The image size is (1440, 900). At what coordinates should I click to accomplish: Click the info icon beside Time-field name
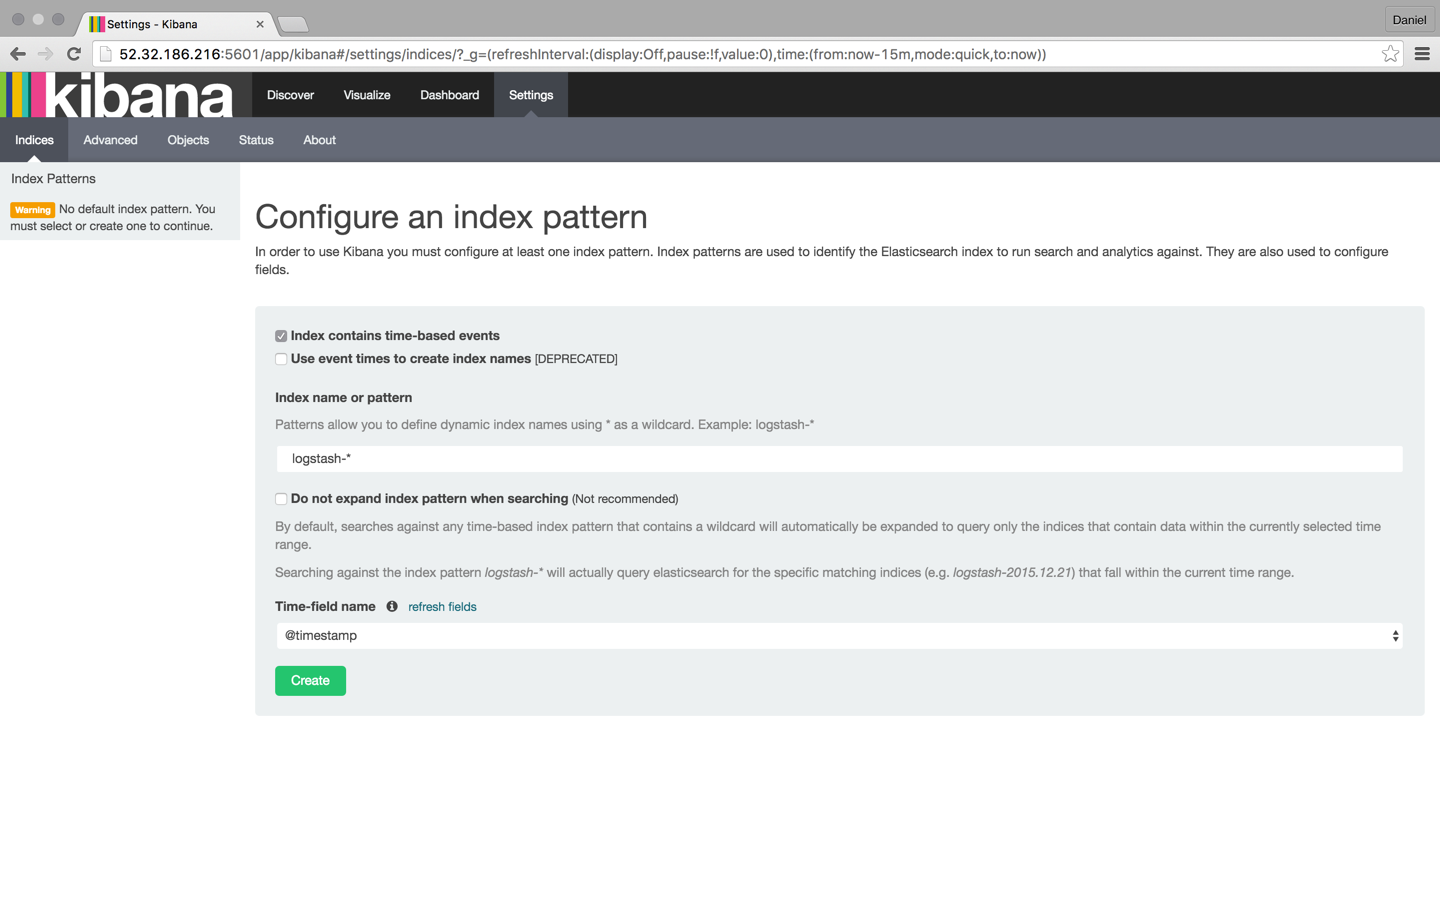[391, 606]
